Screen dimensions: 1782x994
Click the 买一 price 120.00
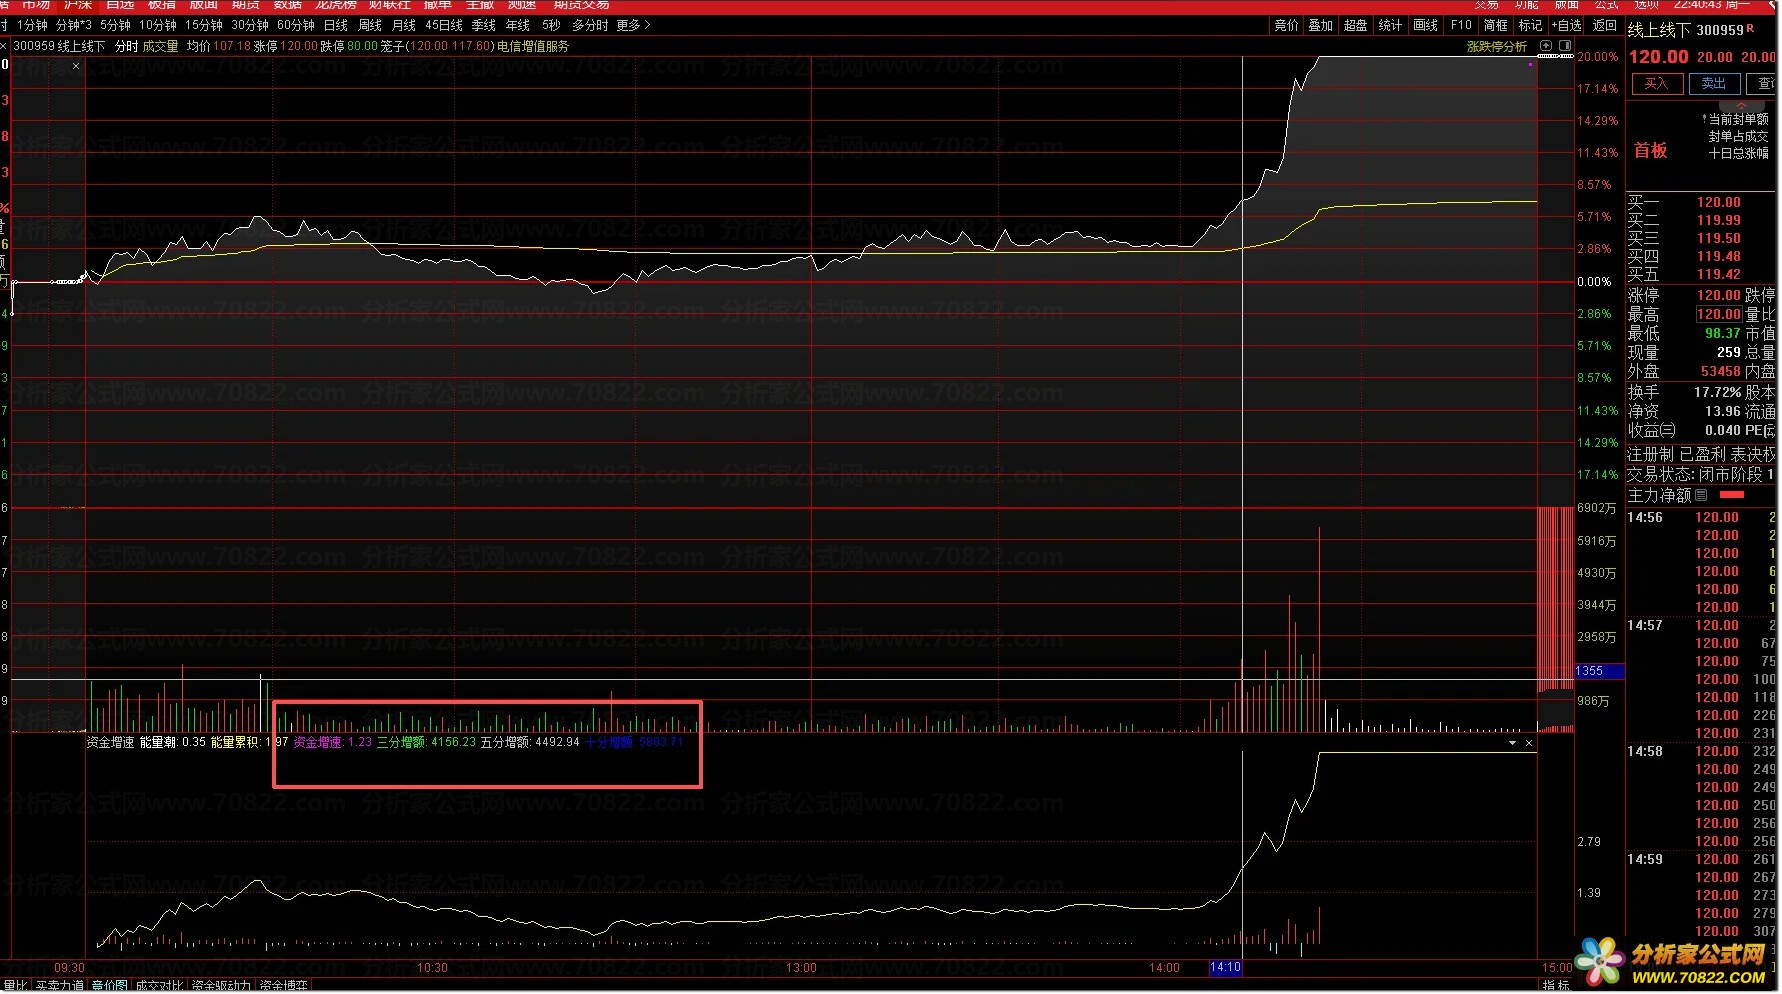1719,202
